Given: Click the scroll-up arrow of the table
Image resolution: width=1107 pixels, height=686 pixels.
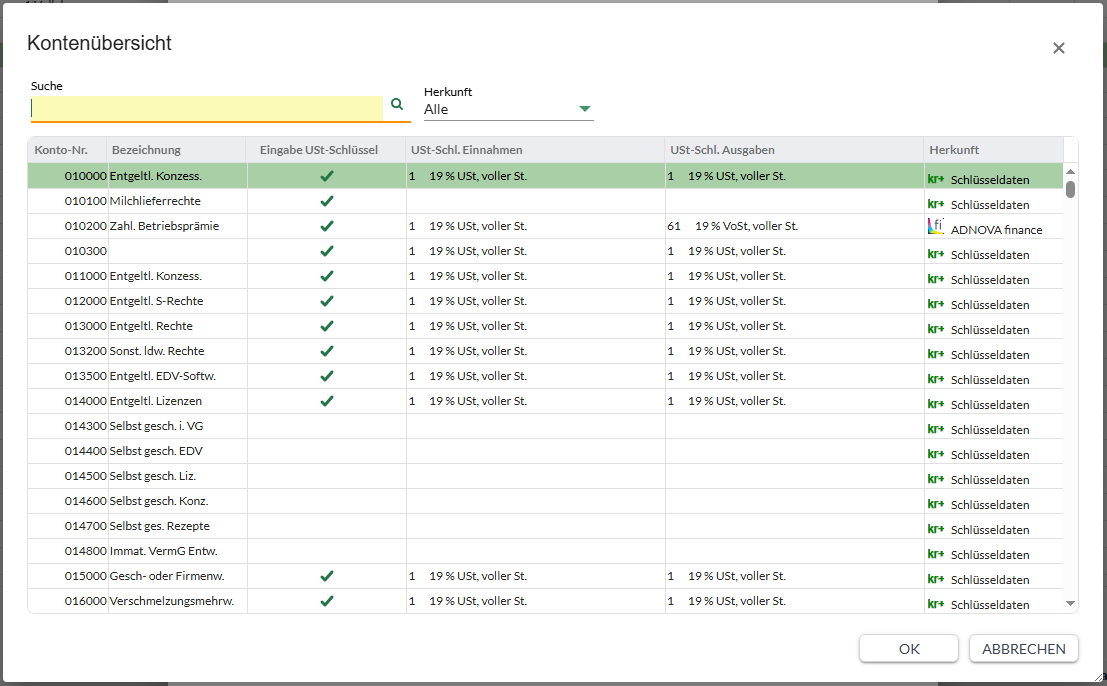Looking at the screenshot, I should 1070,172.
